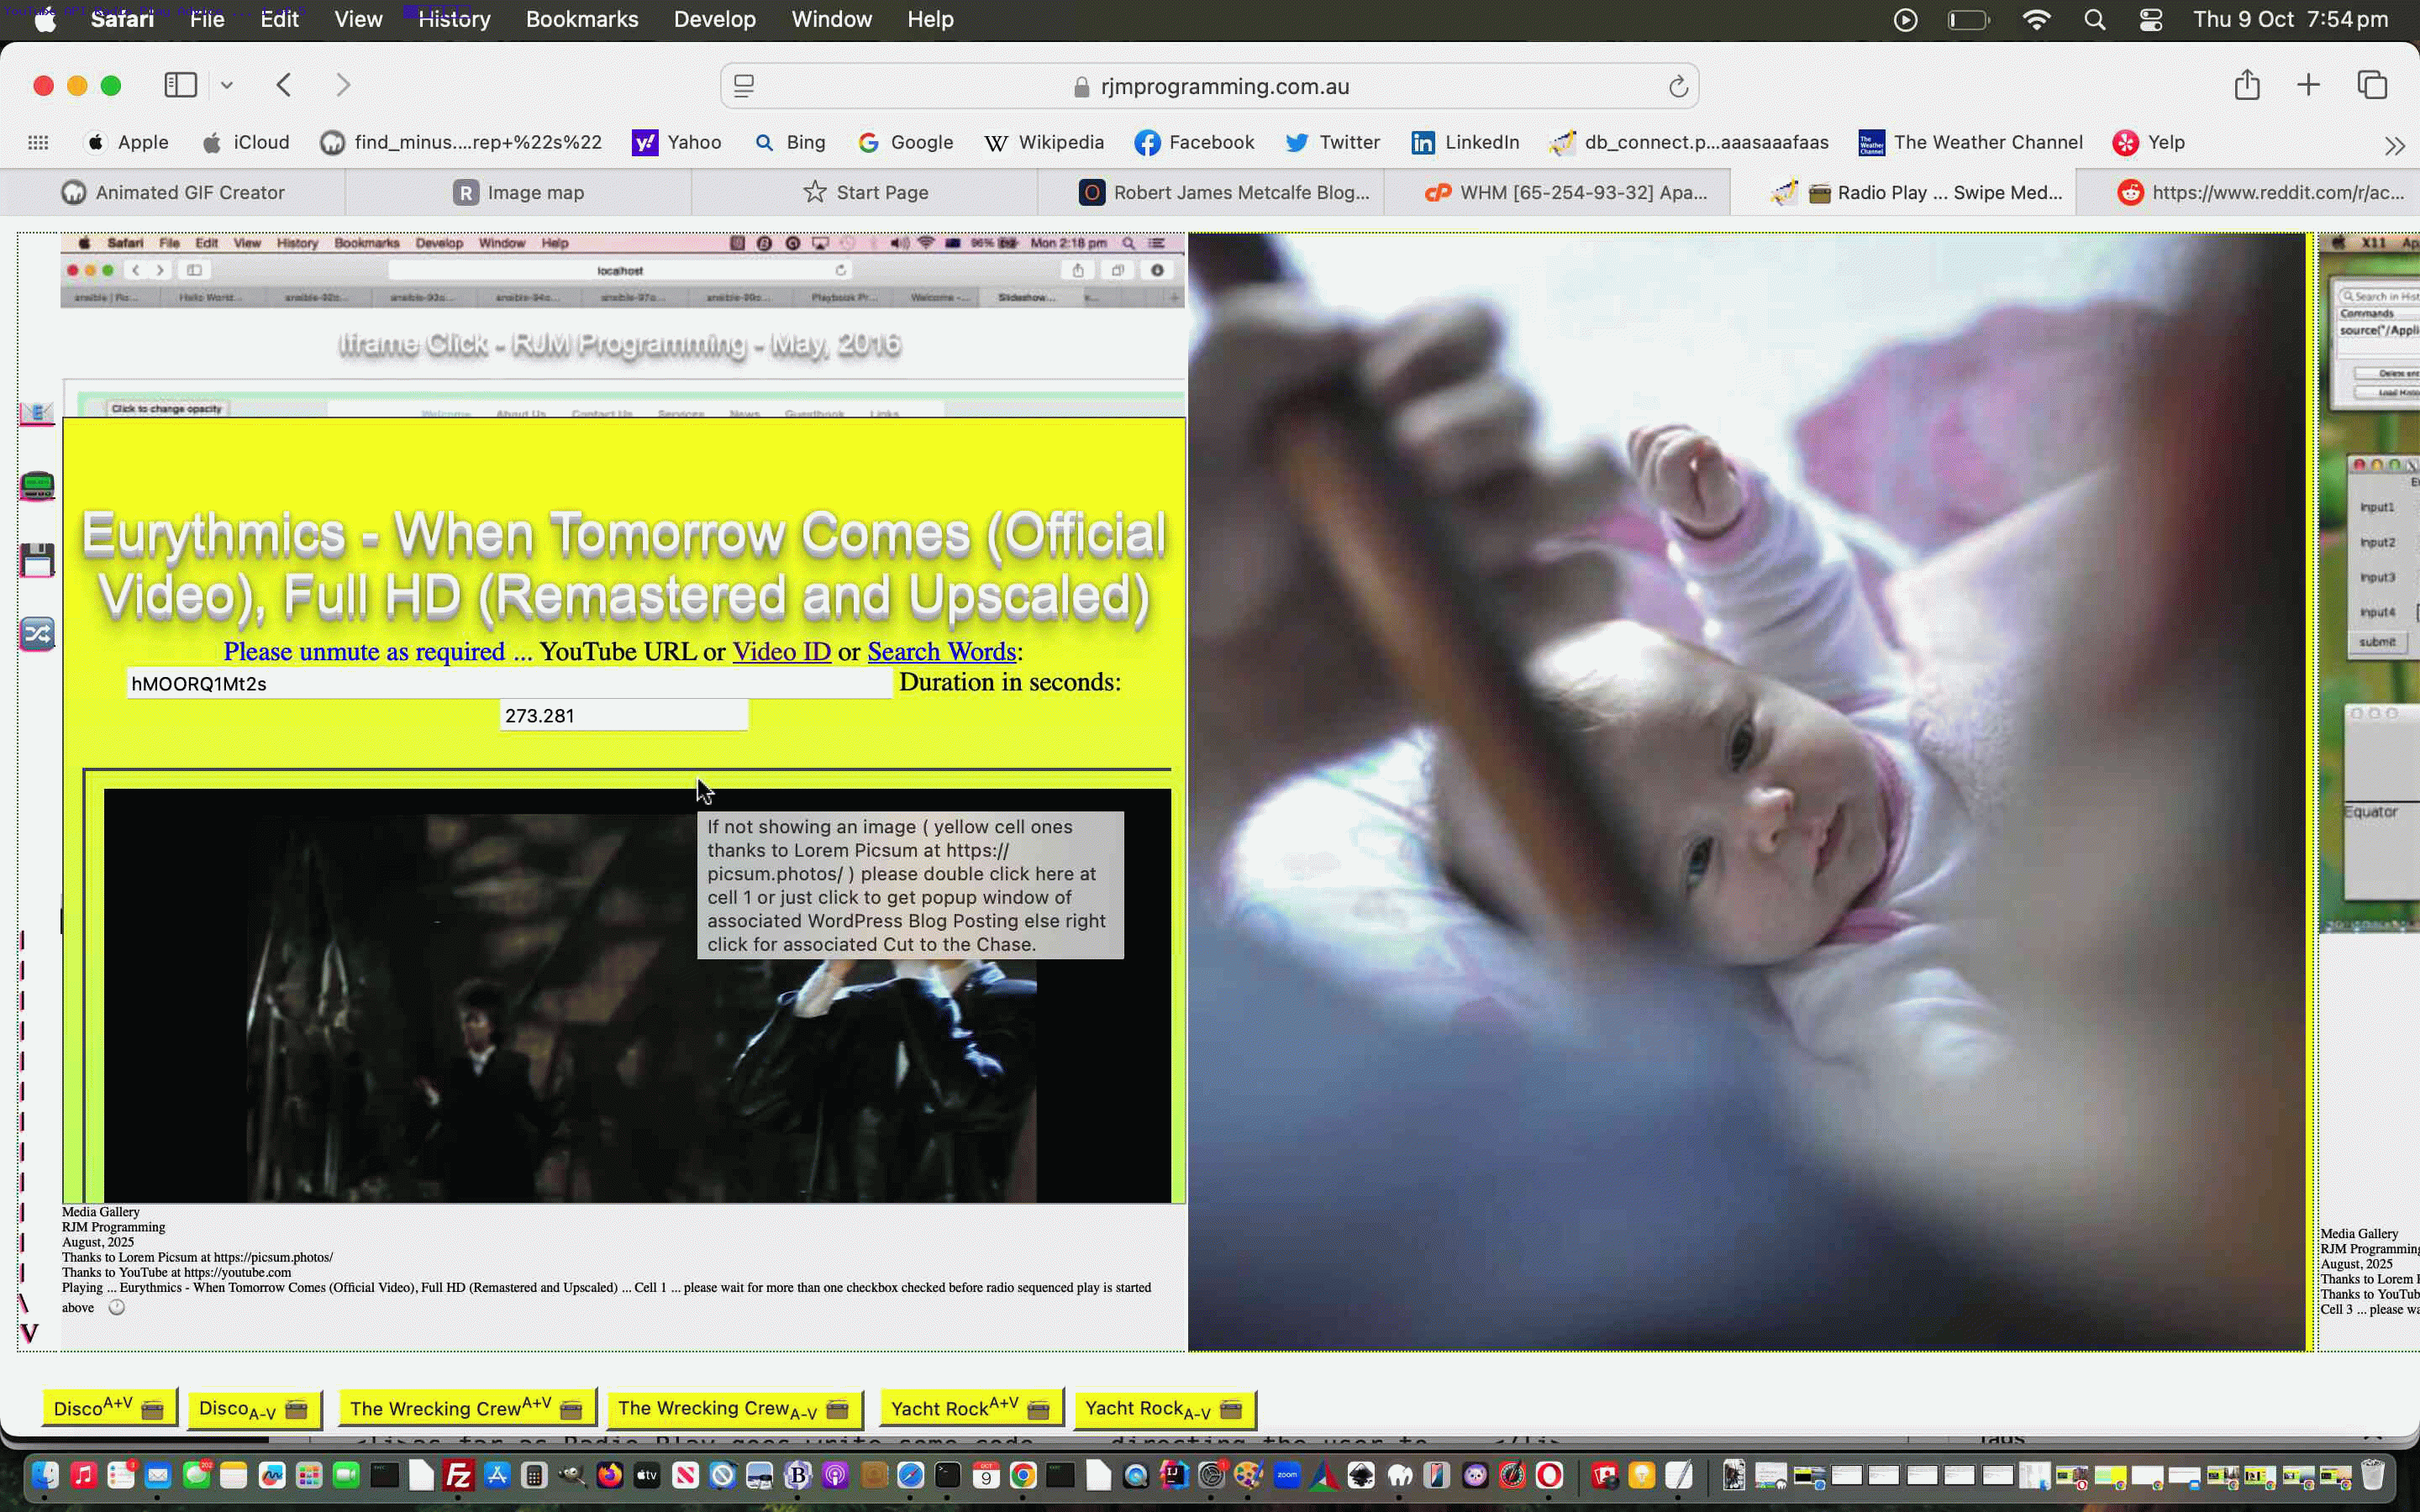
Task: Click the YouTube video ID input field
Action: click(508, 684)
